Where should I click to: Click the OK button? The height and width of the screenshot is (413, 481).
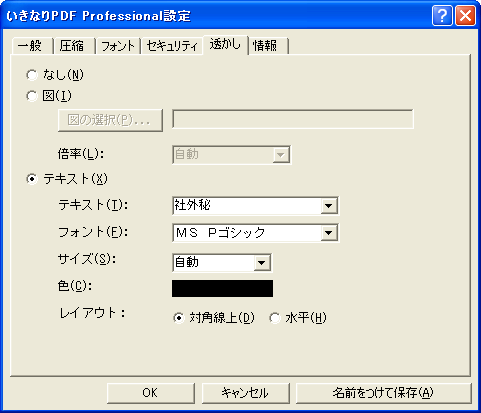click(151, 393)
